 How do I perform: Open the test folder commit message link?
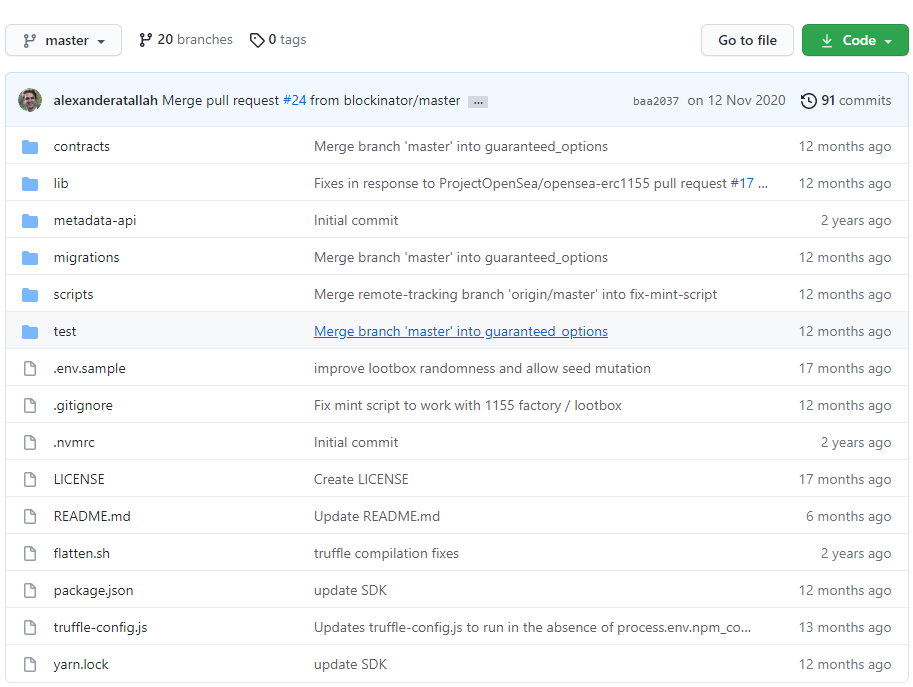pos(460,332)
